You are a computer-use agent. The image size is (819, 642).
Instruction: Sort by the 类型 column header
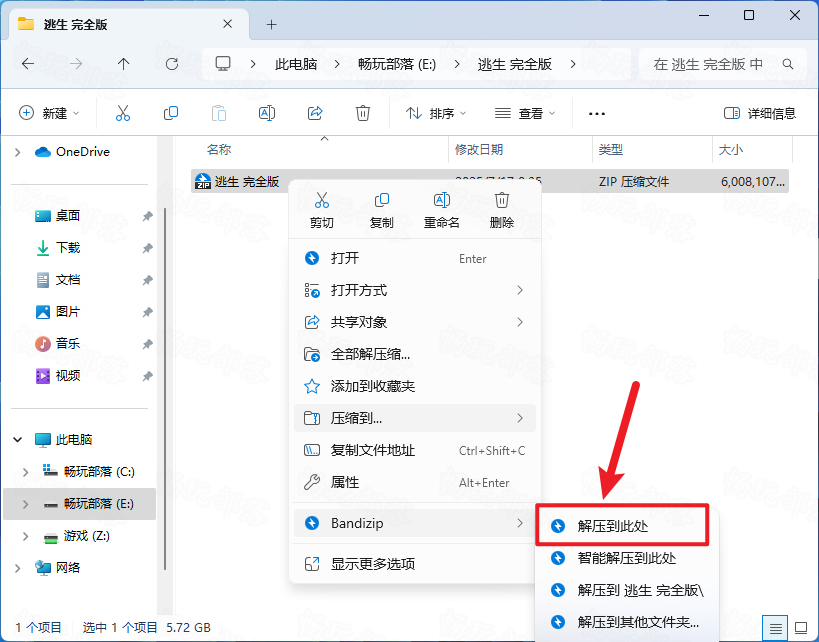click(611, 149)
